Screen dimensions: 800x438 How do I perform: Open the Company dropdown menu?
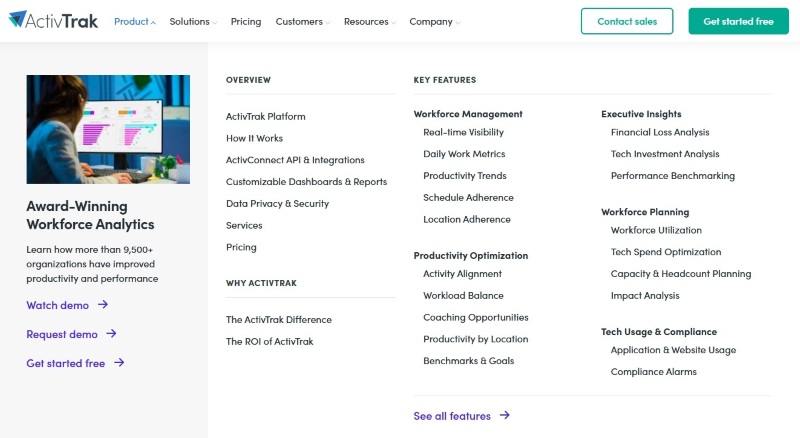click(x=434, y=21)
